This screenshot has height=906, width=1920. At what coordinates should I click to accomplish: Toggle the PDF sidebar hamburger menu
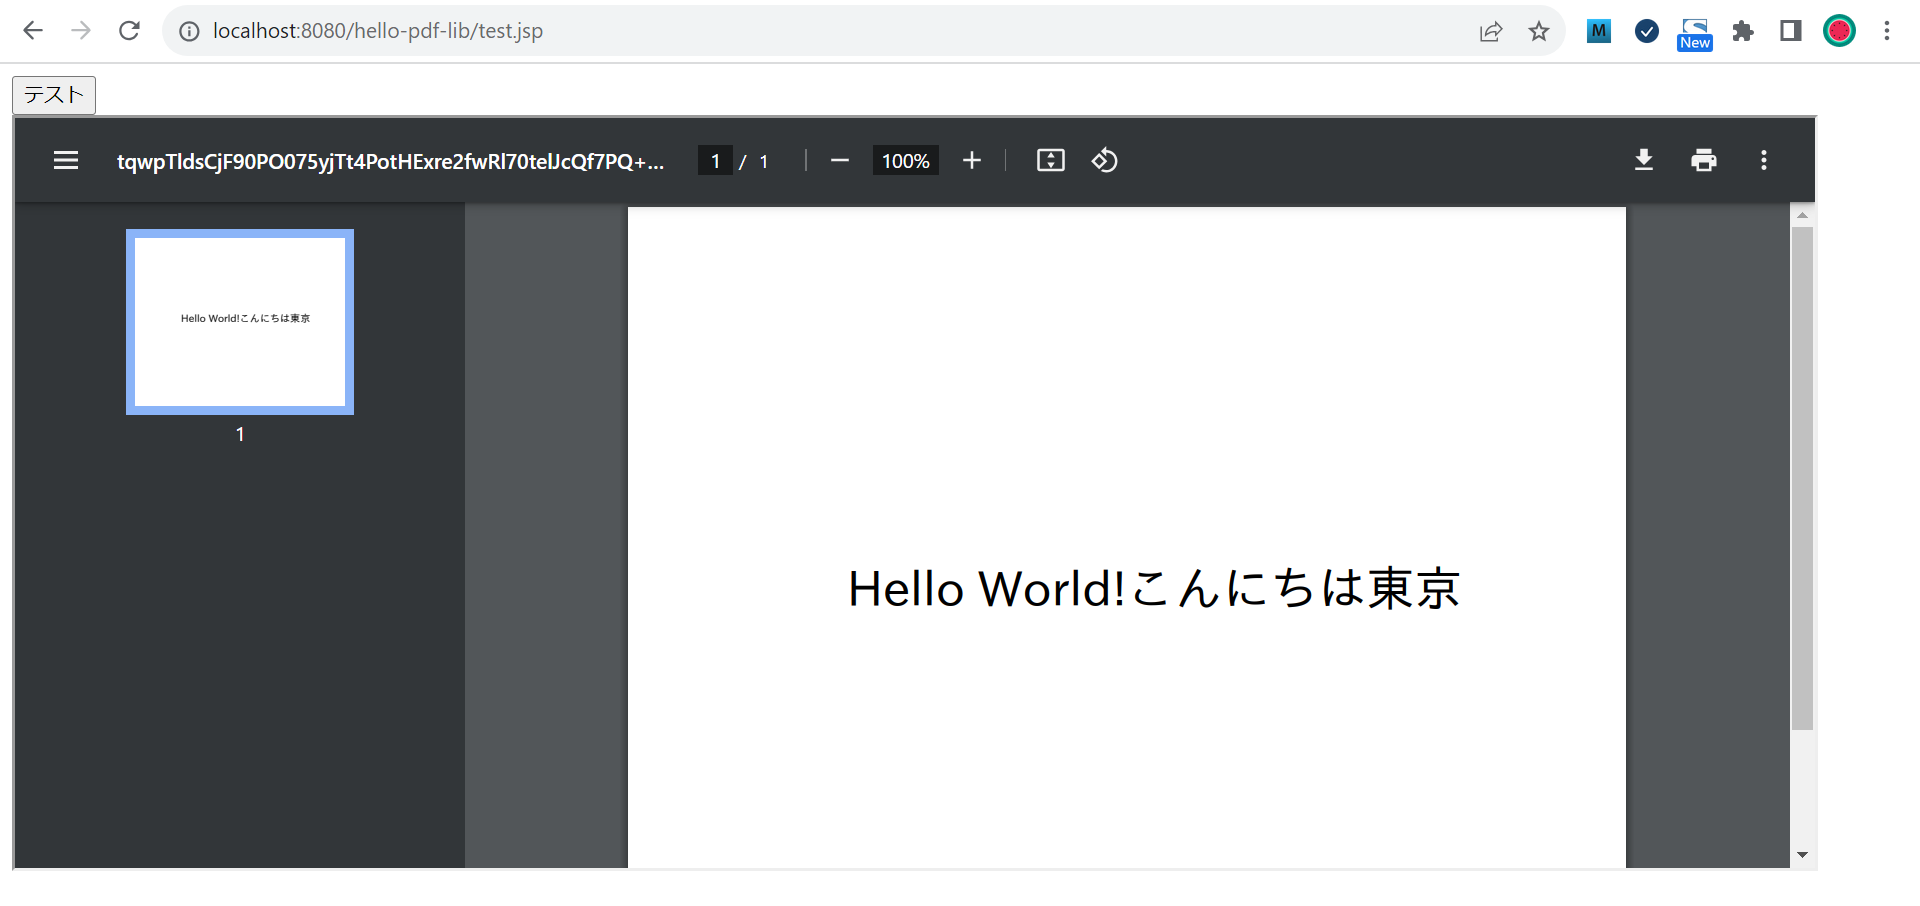(x=66, y=160)
